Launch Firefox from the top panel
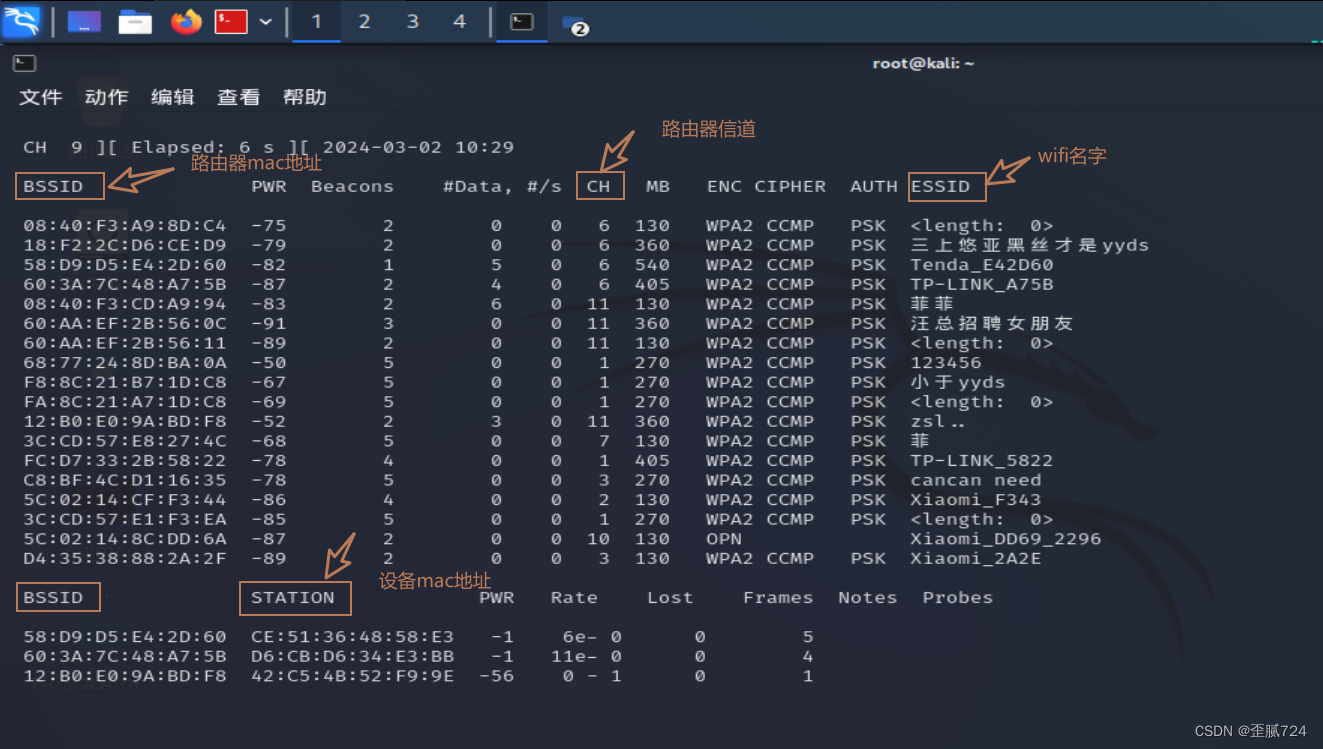This screenshot has width=1323, height=749. coord(186,21)
